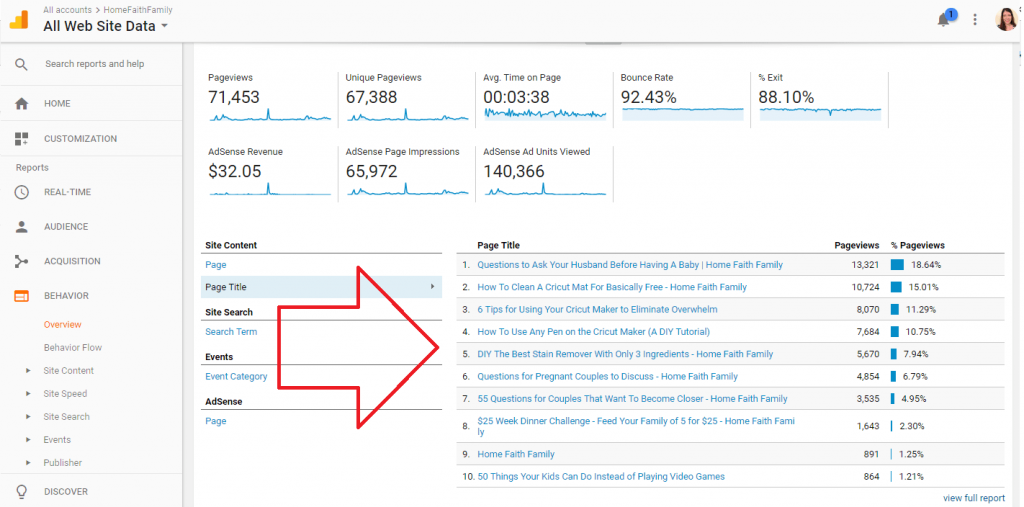The image size is (1024, 507).
Task: Click the Bounce Rate sparkline chart
Action: 683,114
